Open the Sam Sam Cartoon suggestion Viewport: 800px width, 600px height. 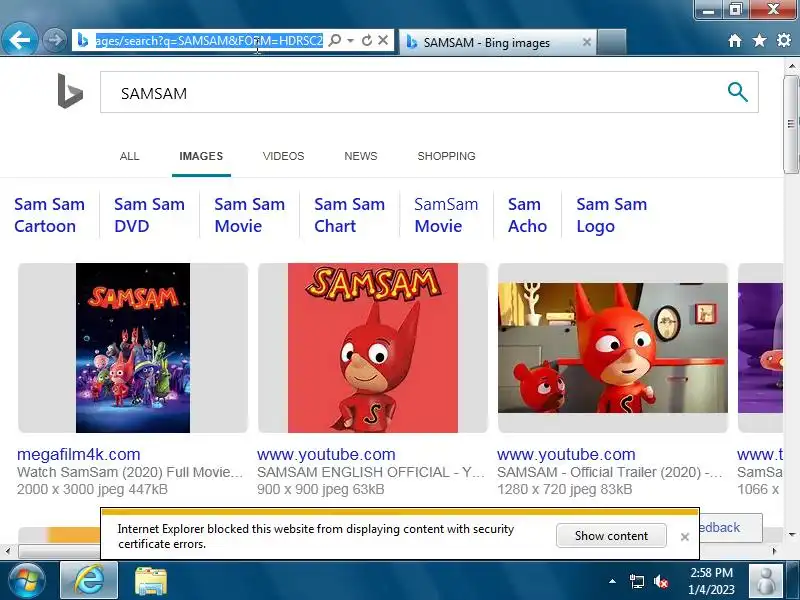pos(49,215)
